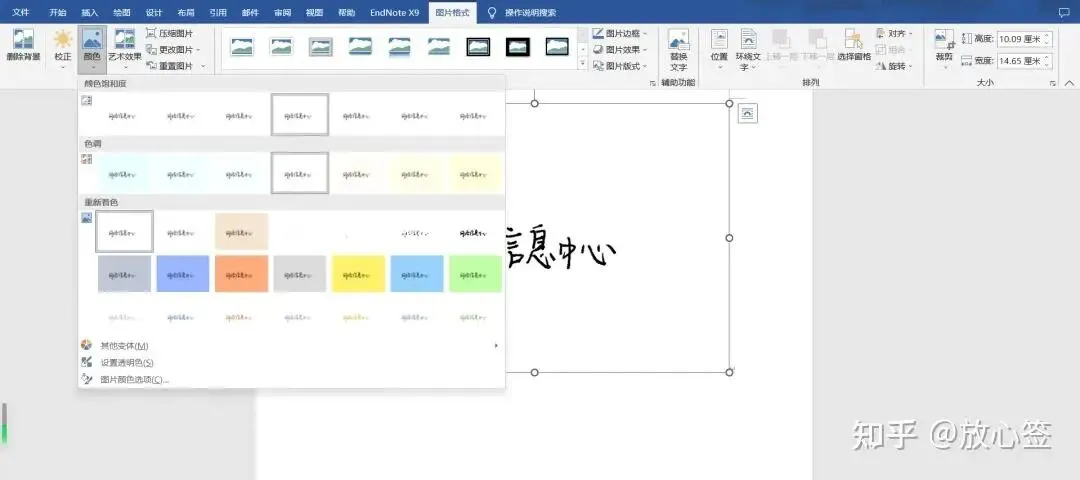Apply the orange recolor swatch
Viewport: 1080px width, 480px height.
click(x=241, y=273)
